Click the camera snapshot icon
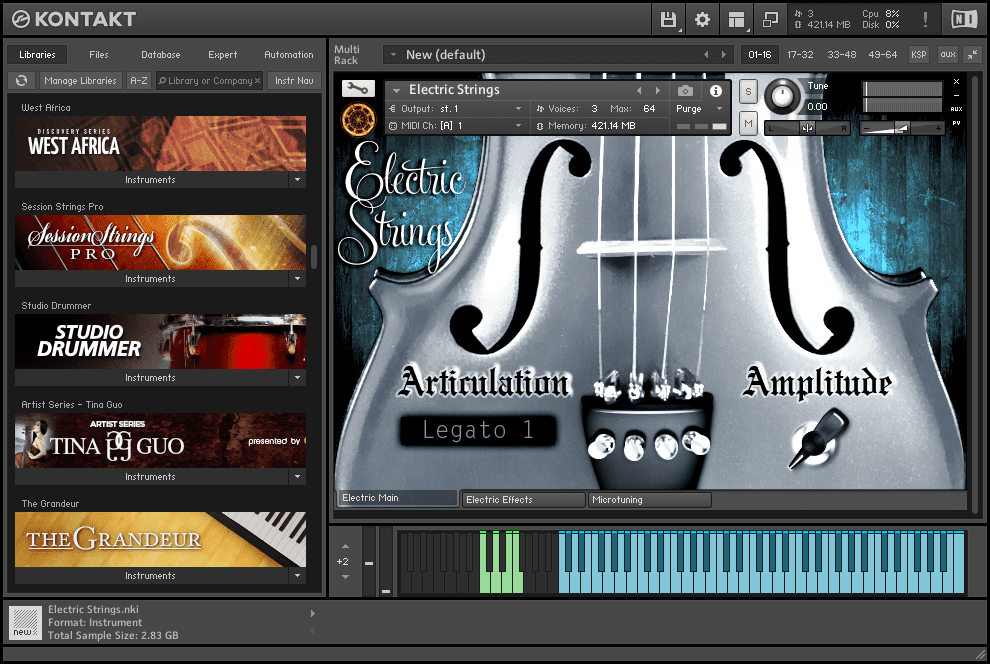 [684, 91]
